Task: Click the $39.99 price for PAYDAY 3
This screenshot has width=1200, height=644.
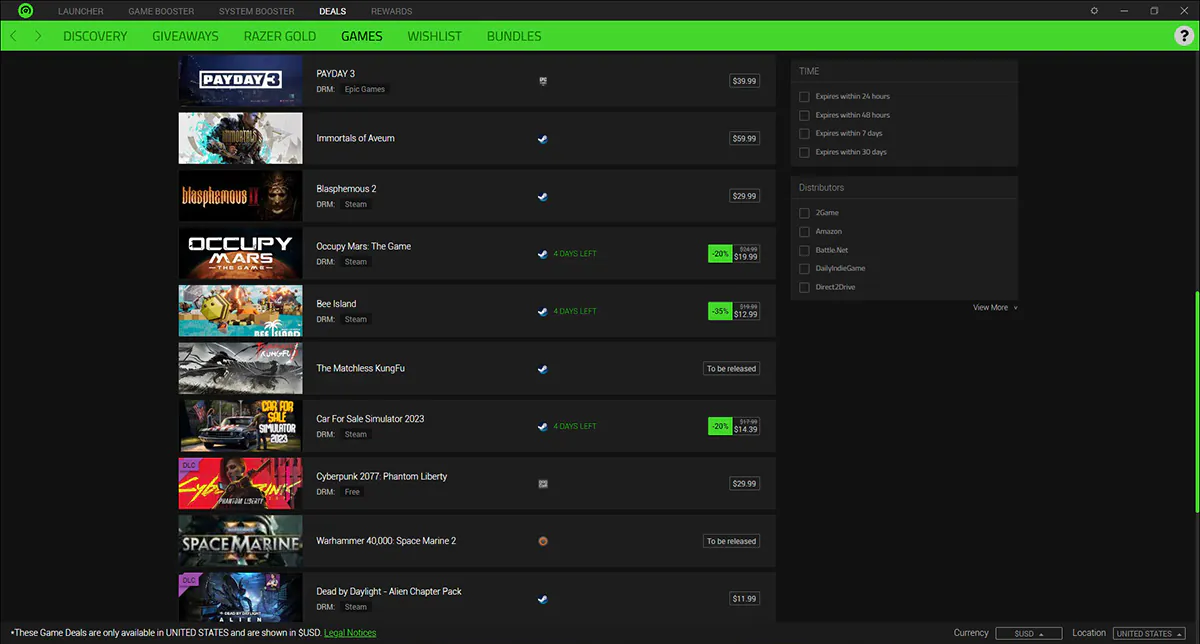Action: [744, 81]
